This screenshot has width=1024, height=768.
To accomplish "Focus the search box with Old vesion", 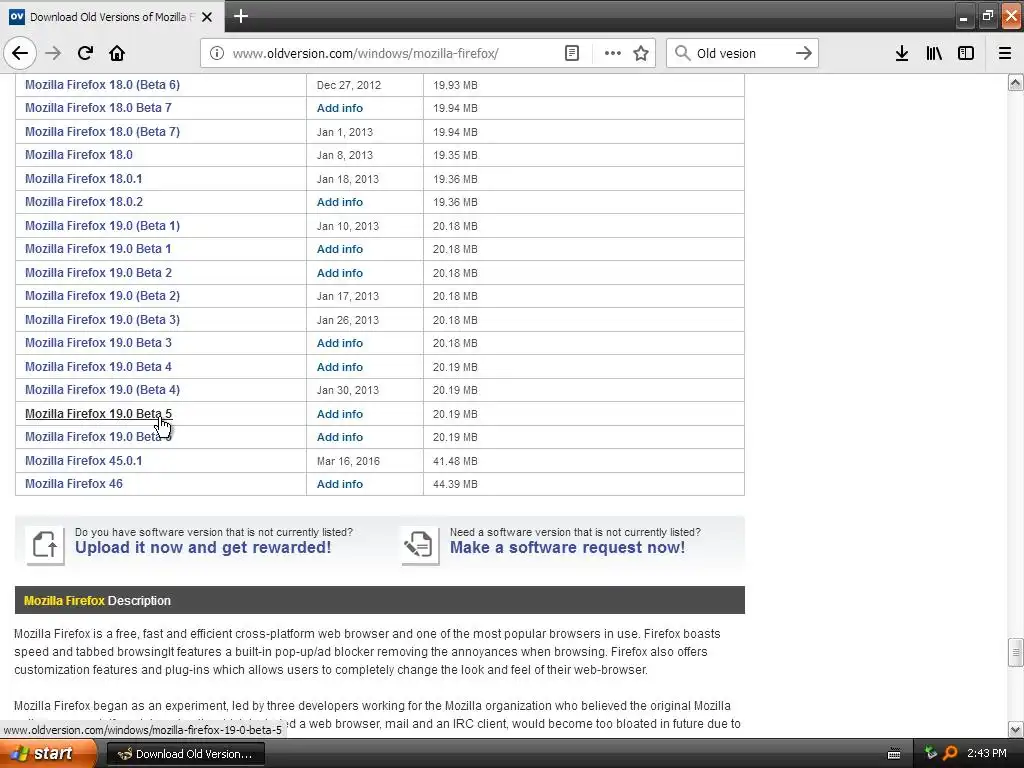I will (x=741, y=53).
